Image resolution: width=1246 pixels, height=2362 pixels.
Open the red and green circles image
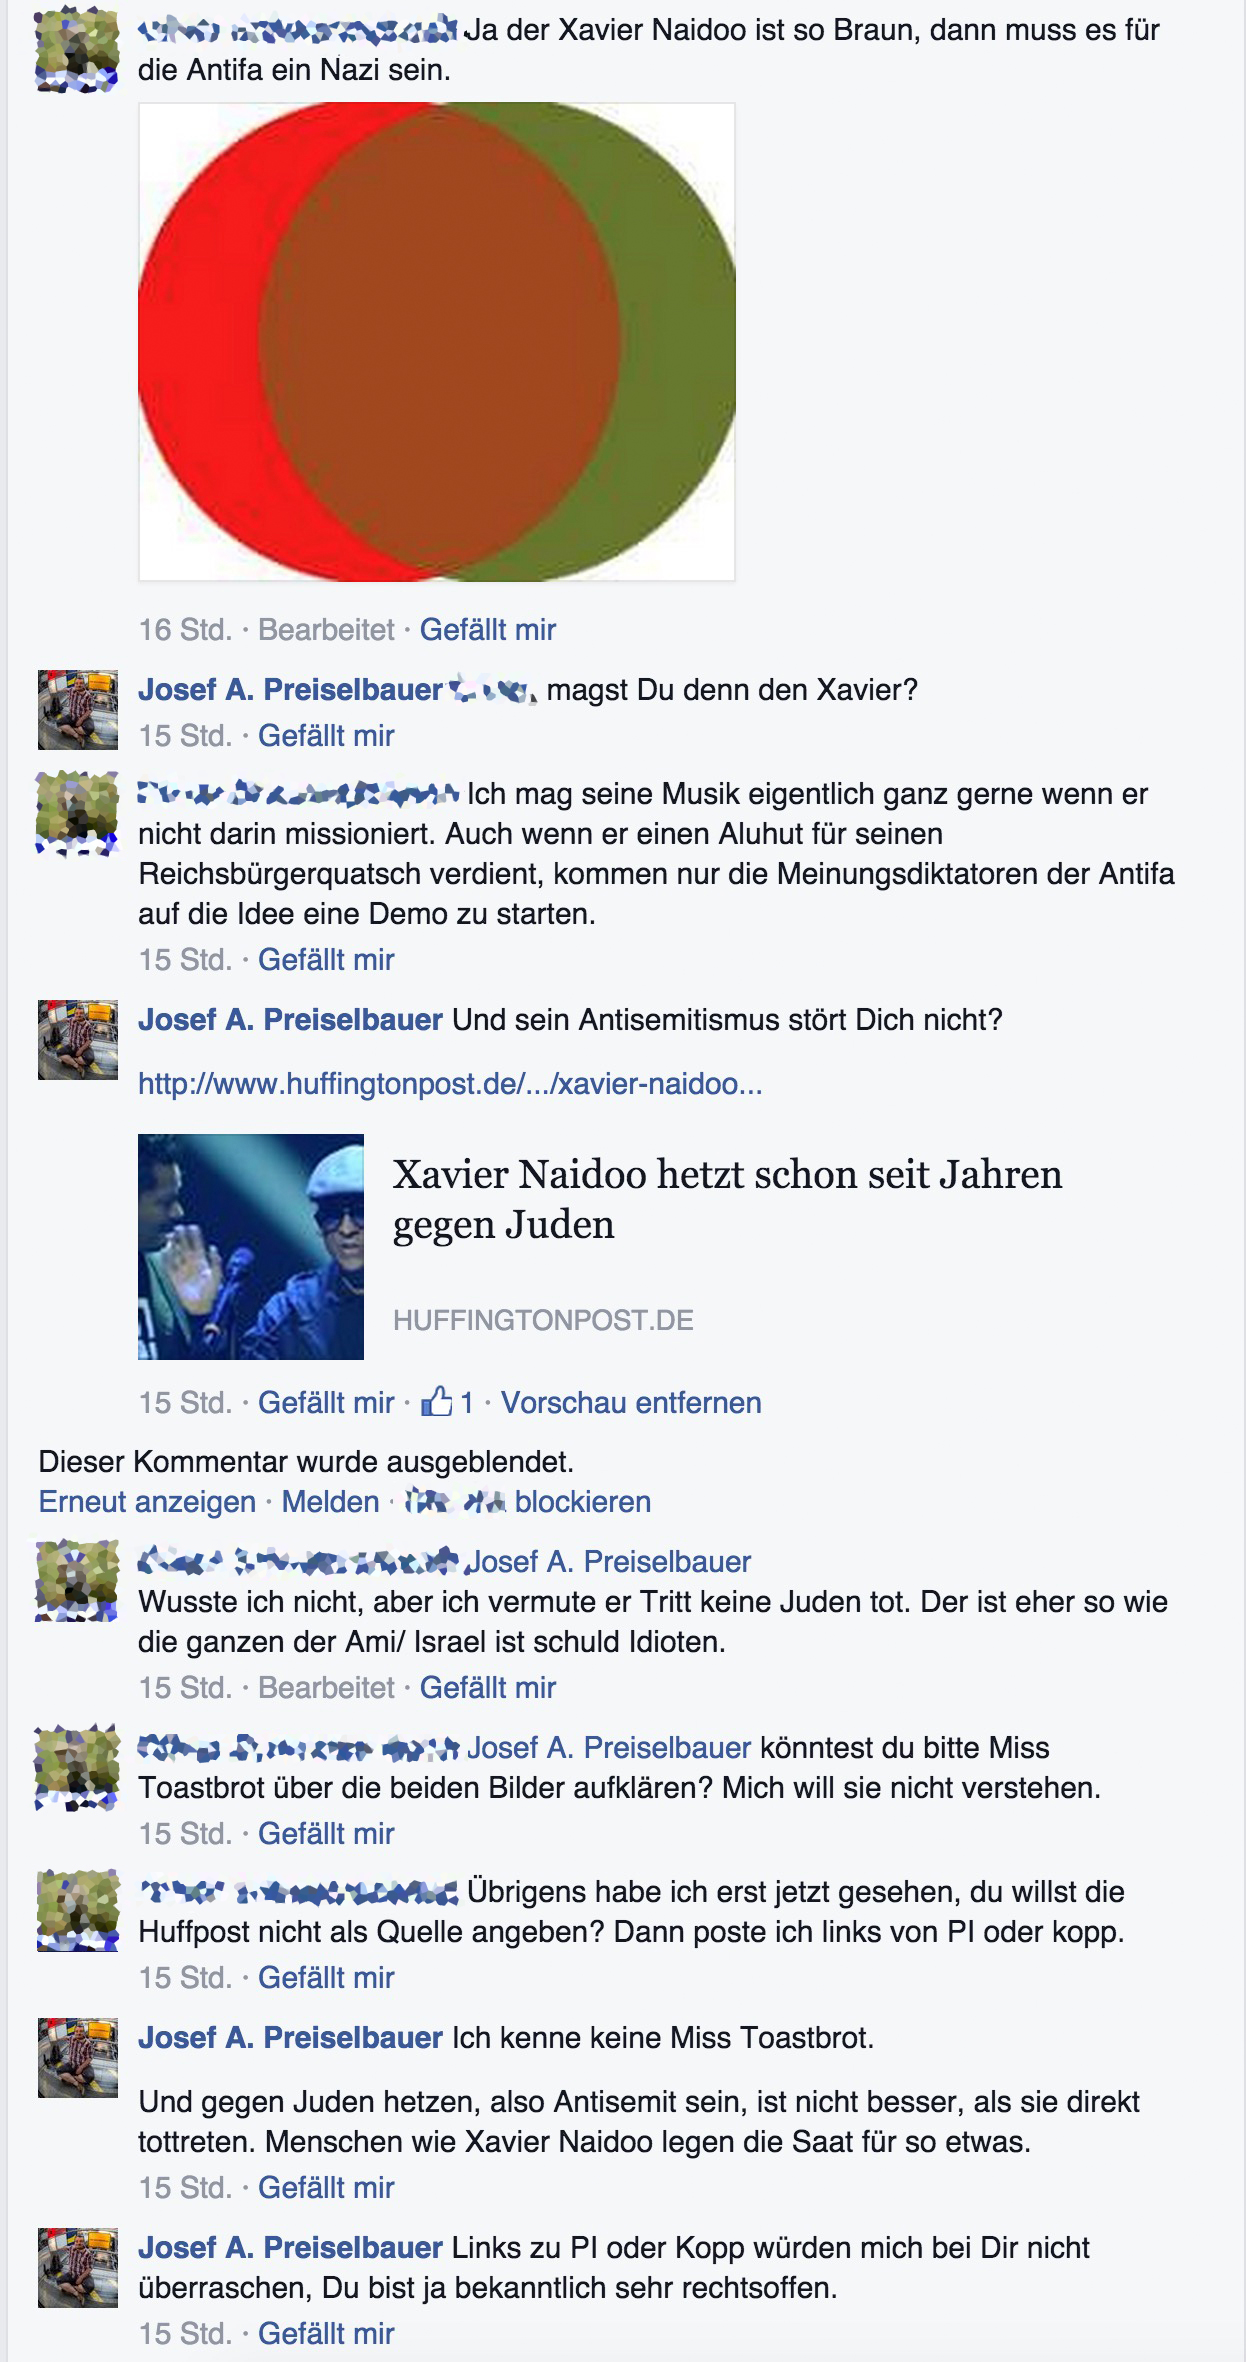click(437, 342)
